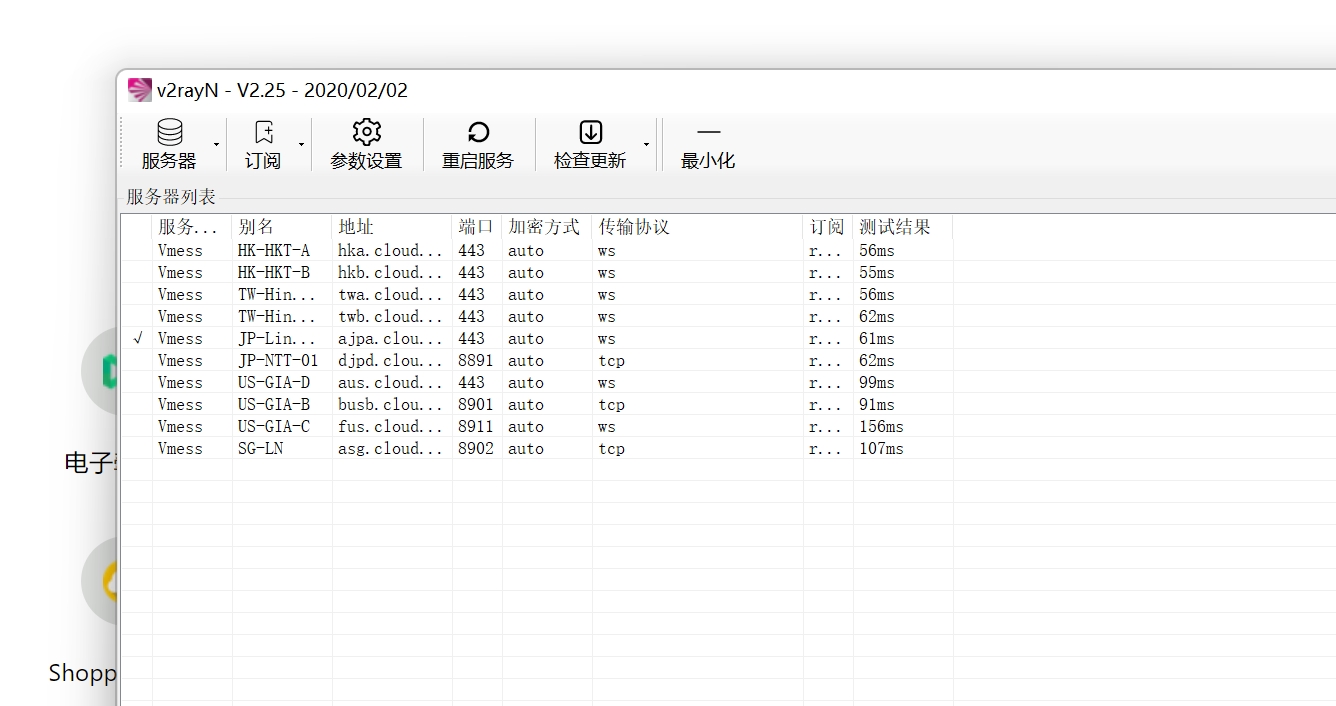Click the 107ms test result cell
Image resolution: width=1336 pixels, height=706 pixels.
[881, 448]
